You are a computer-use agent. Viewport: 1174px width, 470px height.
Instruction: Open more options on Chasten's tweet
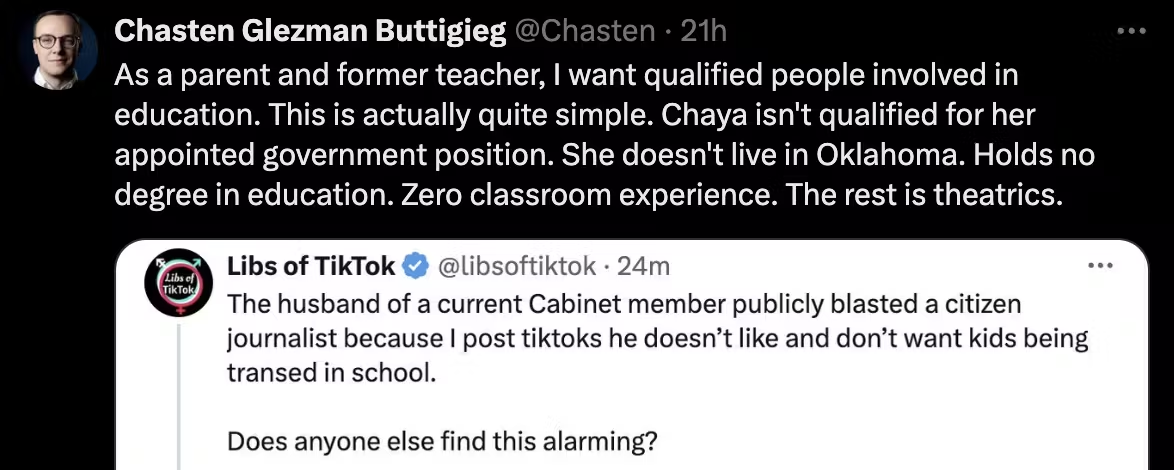pos(1130,32)
